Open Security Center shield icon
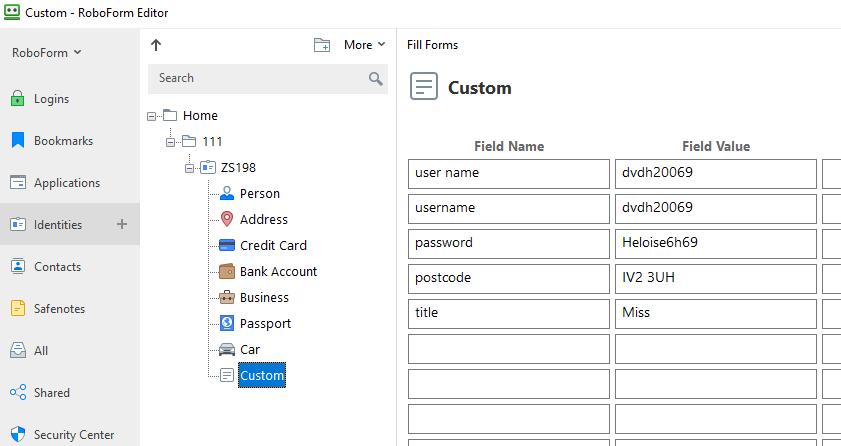The width and height of the screenshot is (841, 446). coord(17,435)
